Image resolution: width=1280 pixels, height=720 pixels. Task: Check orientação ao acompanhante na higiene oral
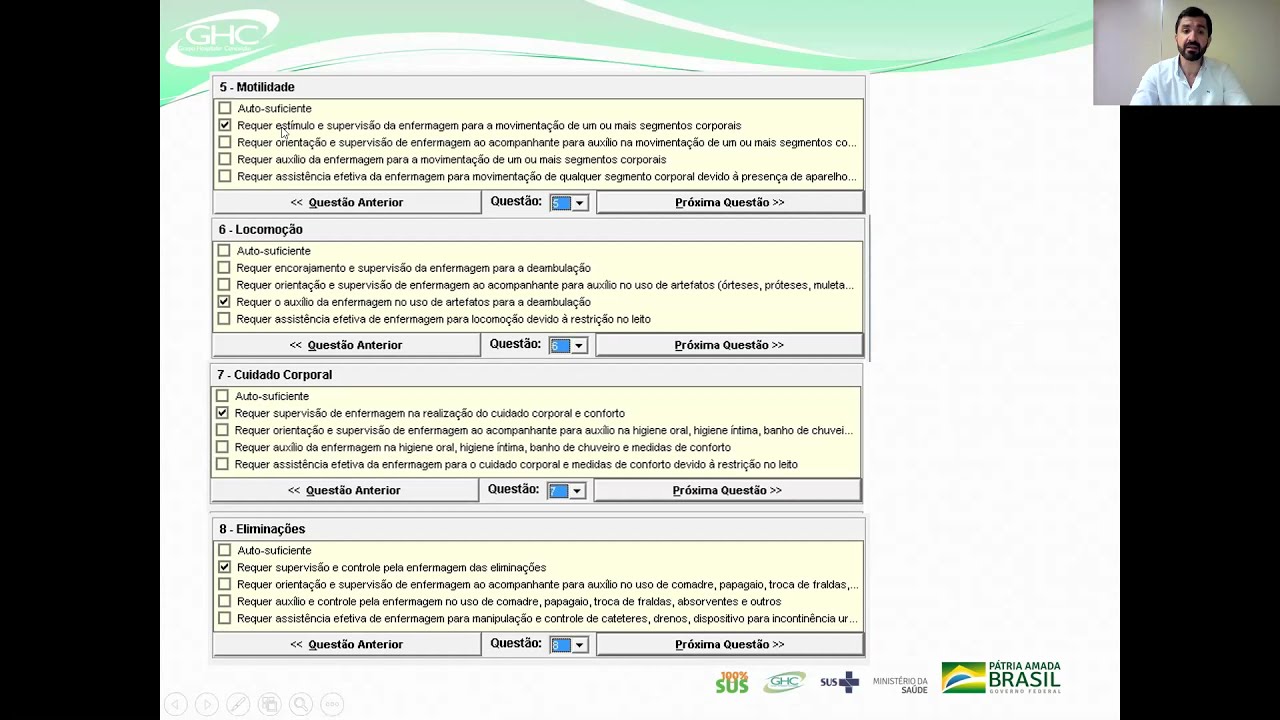(x=222, y=430)
